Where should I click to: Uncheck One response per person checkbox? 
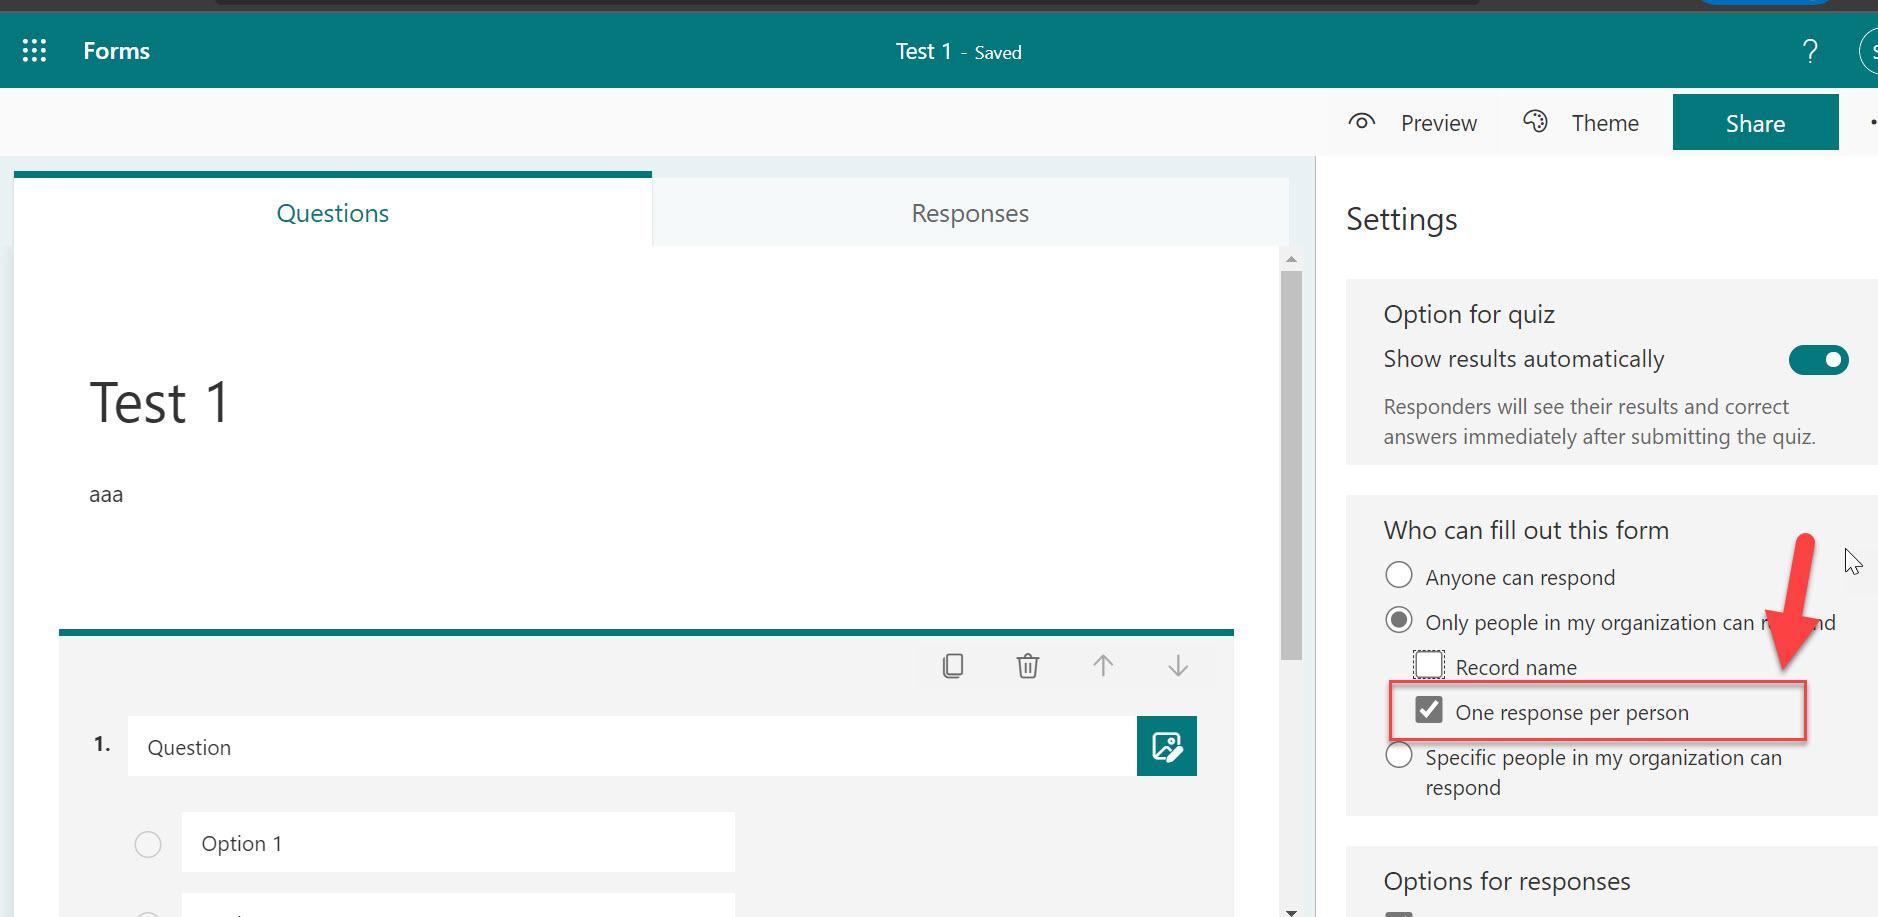pyautogui.click(x=1429, y=710)
